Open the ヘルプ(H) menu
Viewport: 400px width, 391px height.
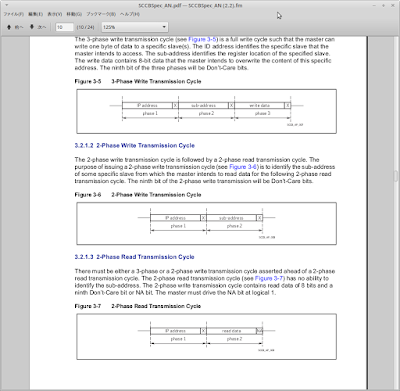point(130,14)
